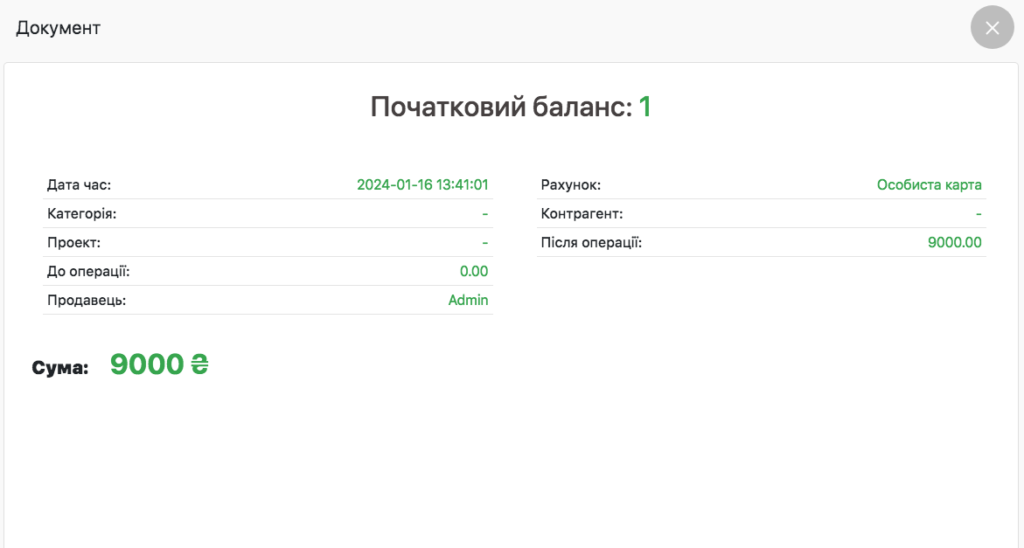Image resolution: width=1024 pixels, height=548 pixels.
Task: Click the 9000 ₴ total amount
Action: [158, 365]
